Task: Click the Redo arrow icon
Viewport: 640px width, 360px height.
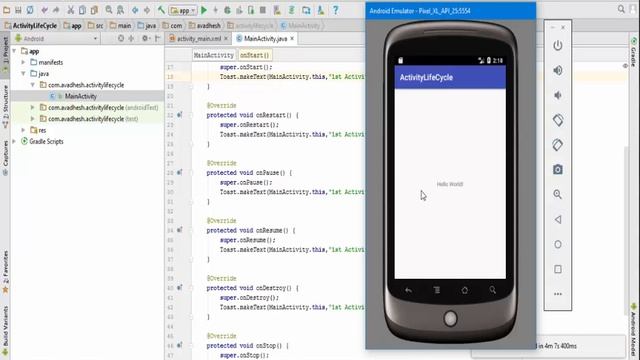Action: (x=56, y=10)
